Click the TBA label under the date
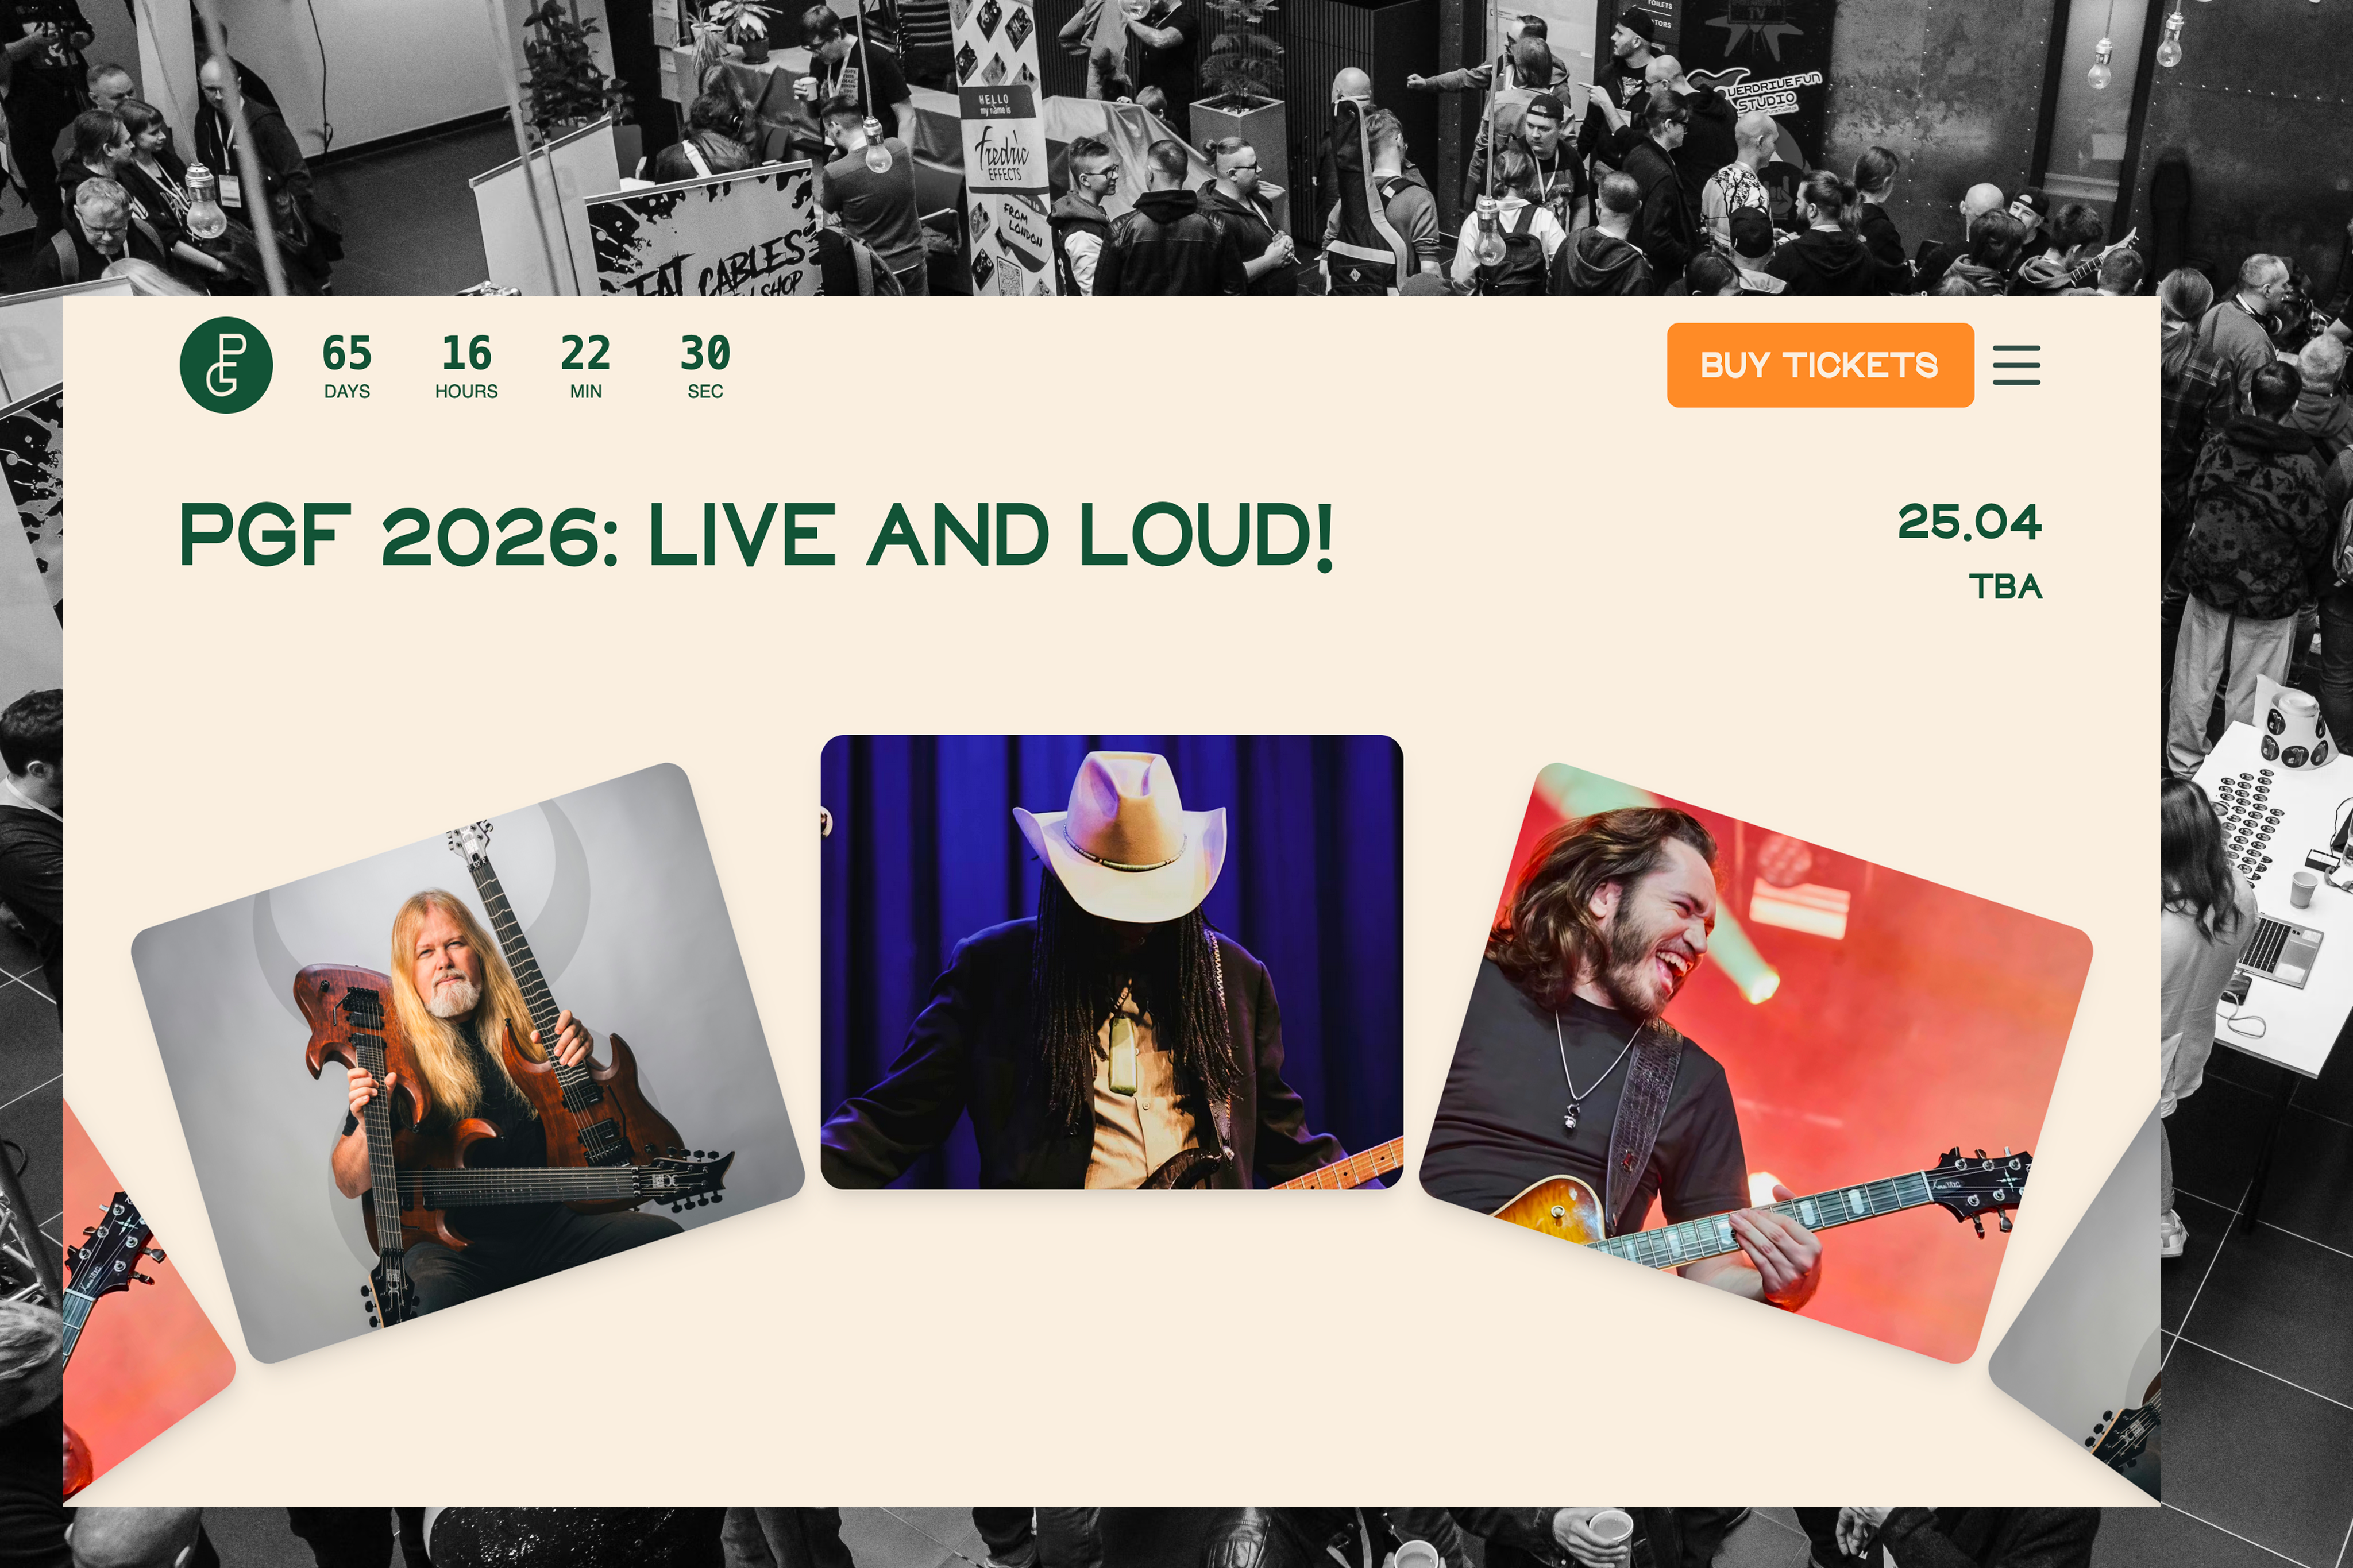The width and height of the screenshot is (2353, 1568). tap(2005, 587)
